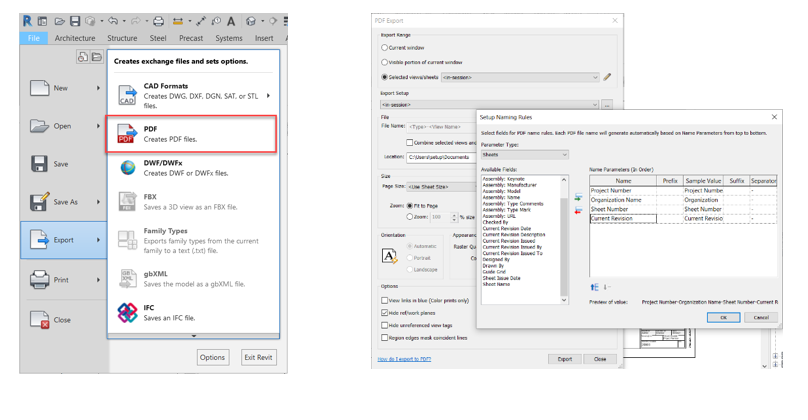Select the Export menu entry
Screen dimensions: 808x420
(64, 240)
